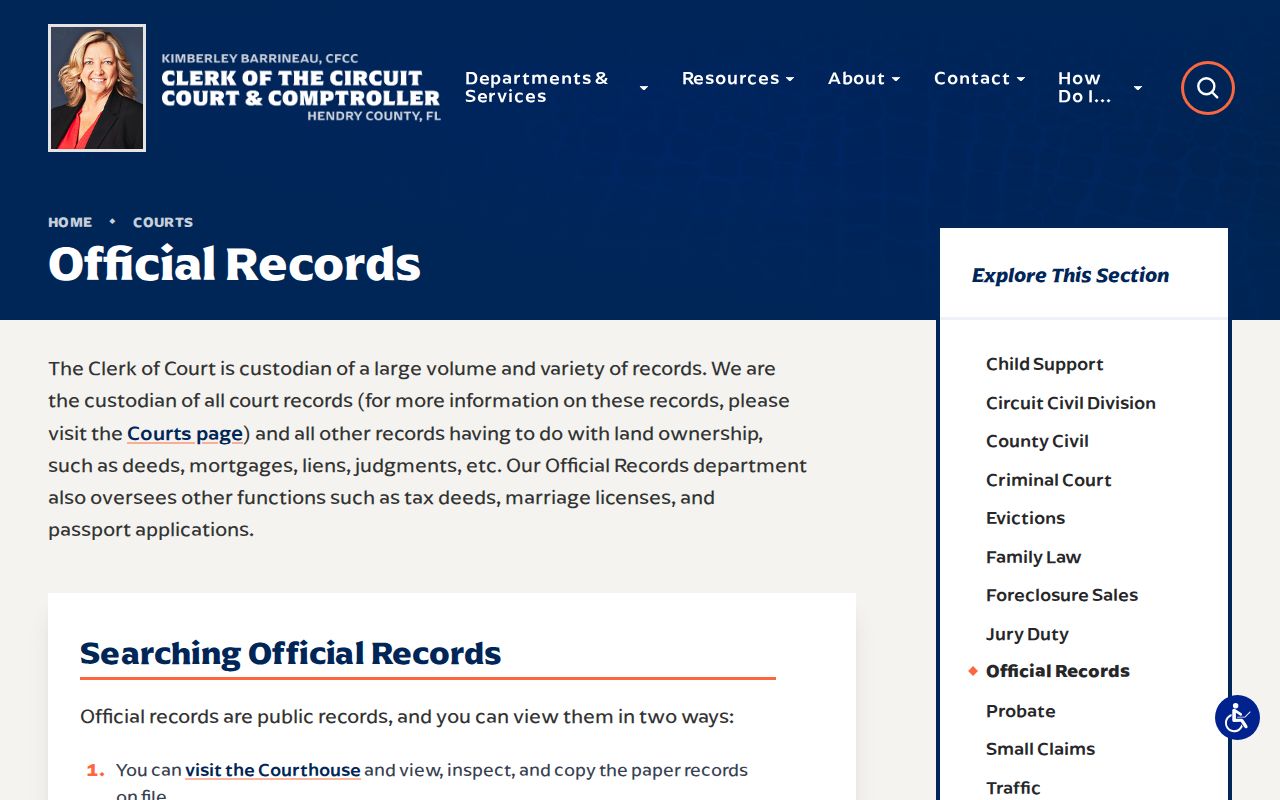Open the How Do I... menu
The height and width of the screenshot is (800, 1280).
(x=1085, y=87)
